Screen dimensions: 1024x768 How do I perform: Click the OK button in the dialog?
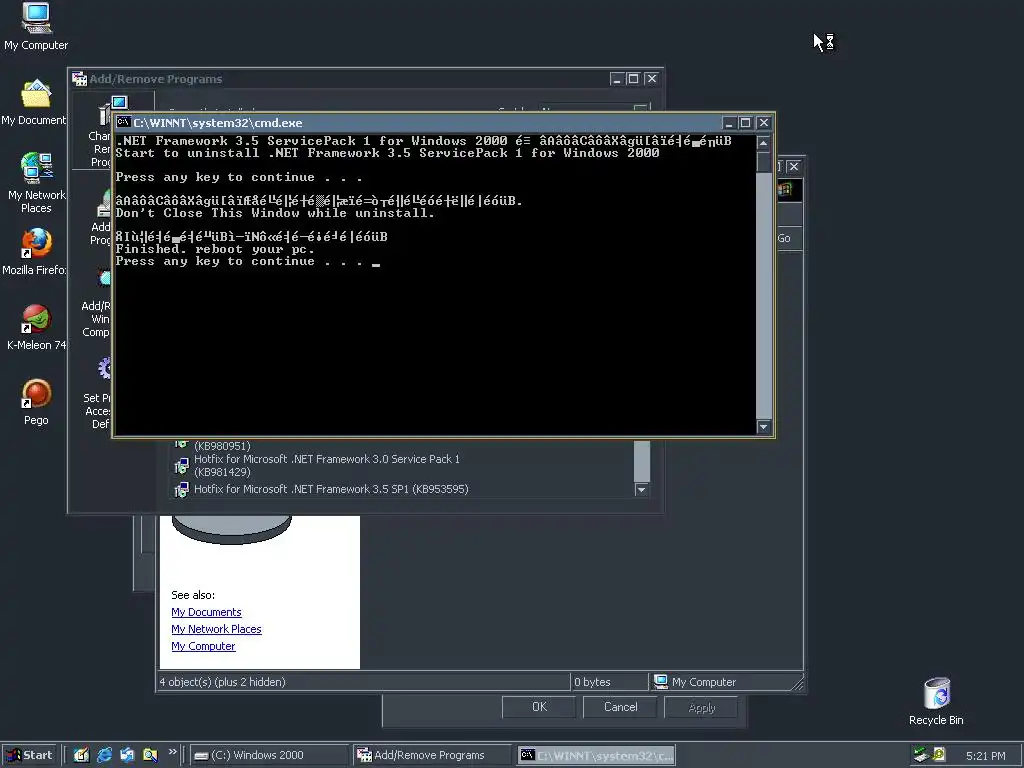tap(539, 707)
